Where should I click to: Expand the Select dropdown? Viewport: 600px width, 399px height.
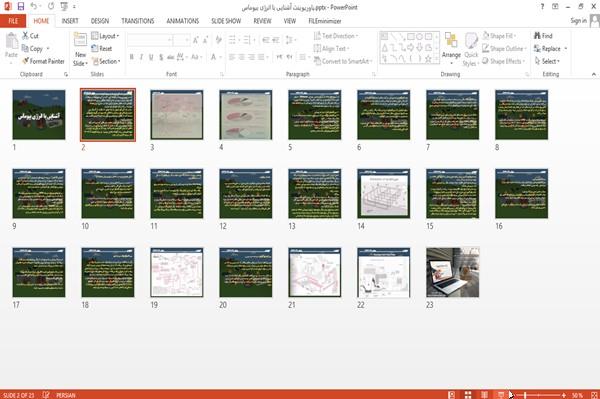548,61
